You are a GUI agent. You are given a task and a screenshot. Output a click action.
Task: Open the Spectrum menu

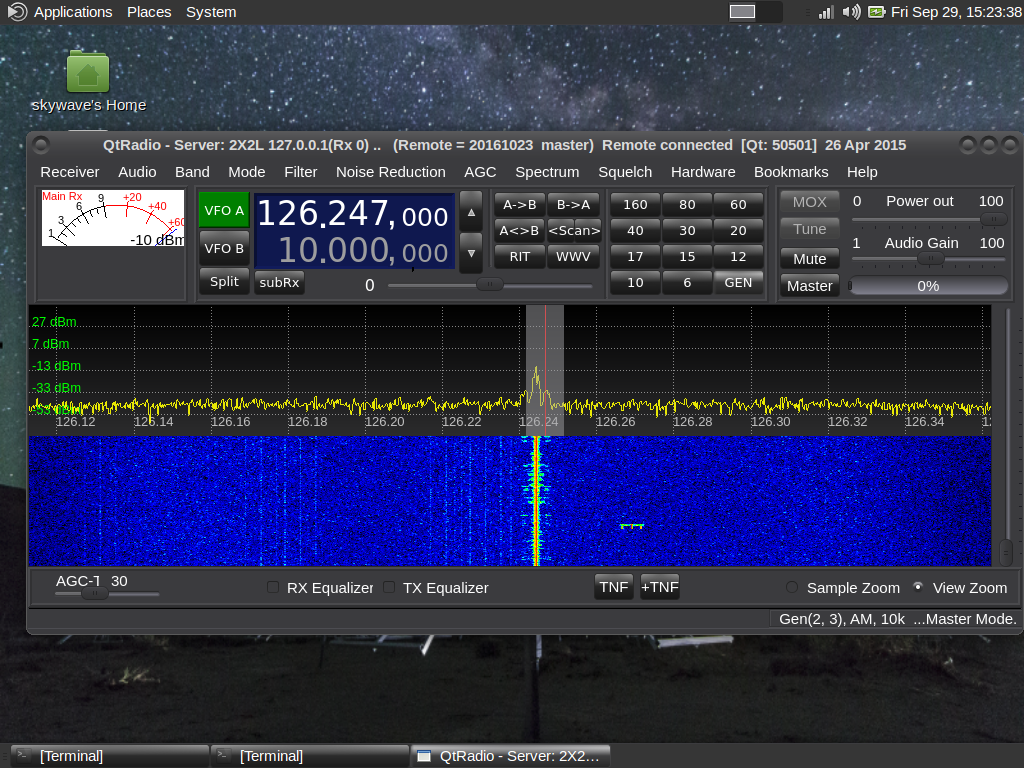click(547, 172)
